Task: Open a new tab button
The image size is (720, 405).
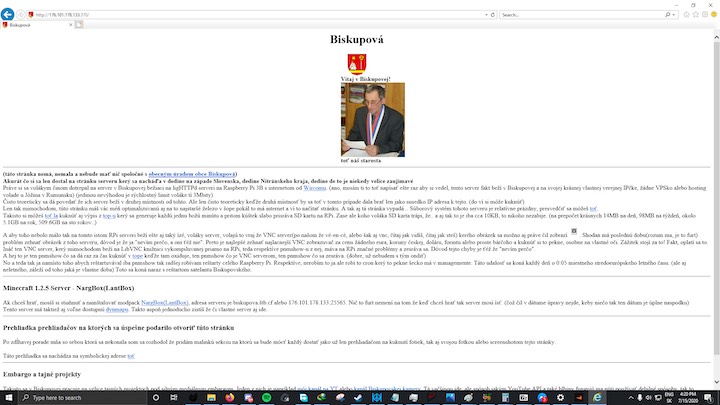Action: tap(79, 25)
